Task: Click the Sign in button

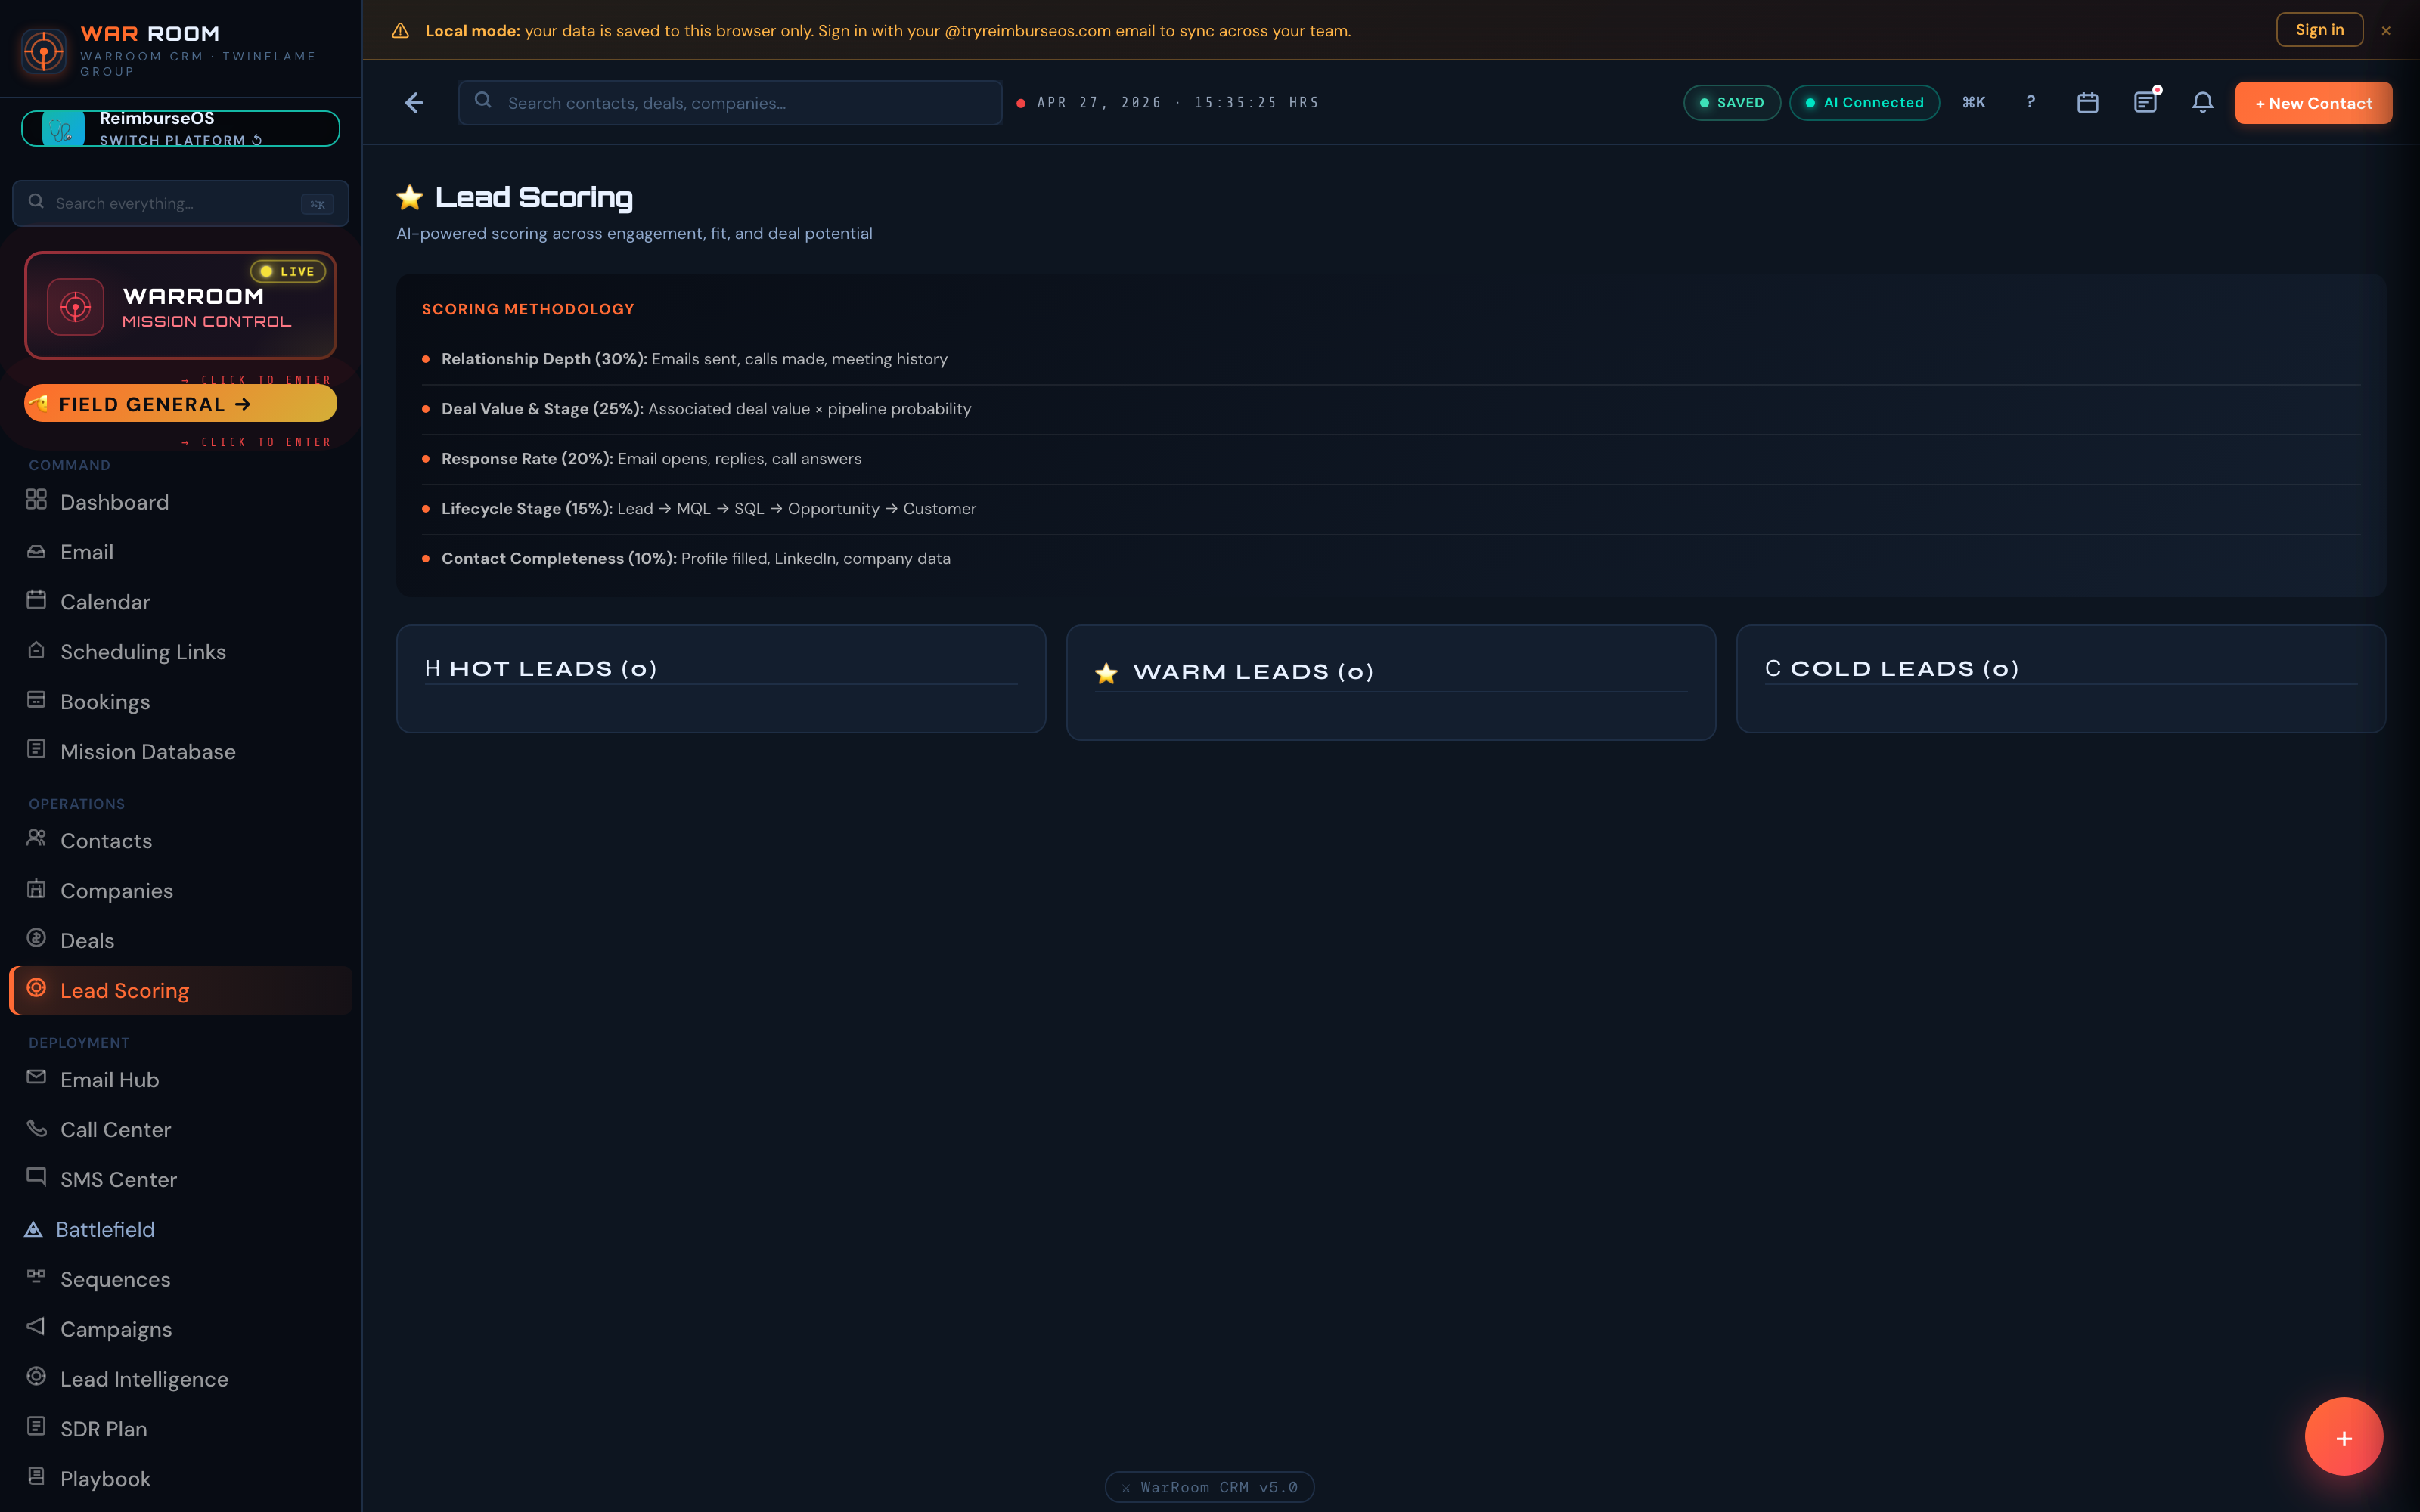Action: point(2319,30)
